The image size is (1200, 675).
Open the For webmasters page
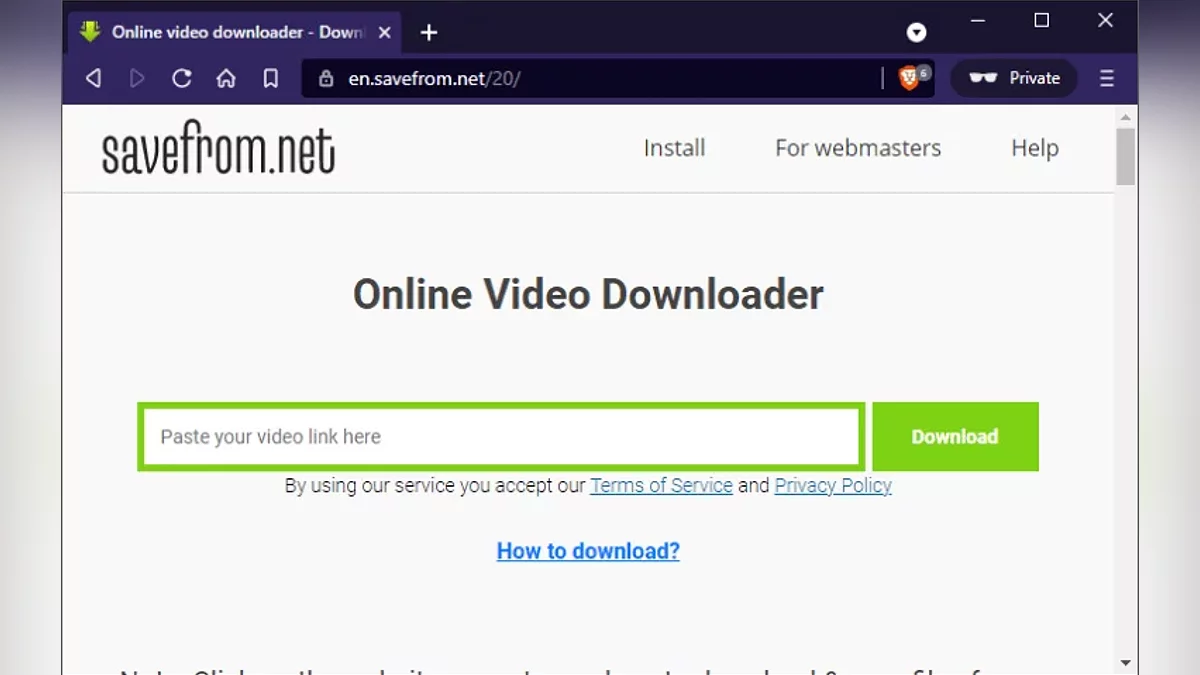pos(858,148)
